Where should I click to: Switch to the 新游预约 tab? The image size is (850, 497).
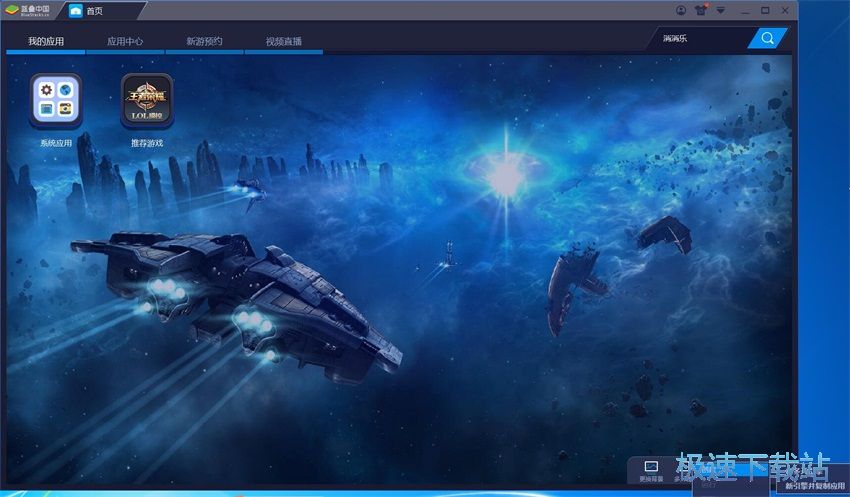[x=204, y=41]
